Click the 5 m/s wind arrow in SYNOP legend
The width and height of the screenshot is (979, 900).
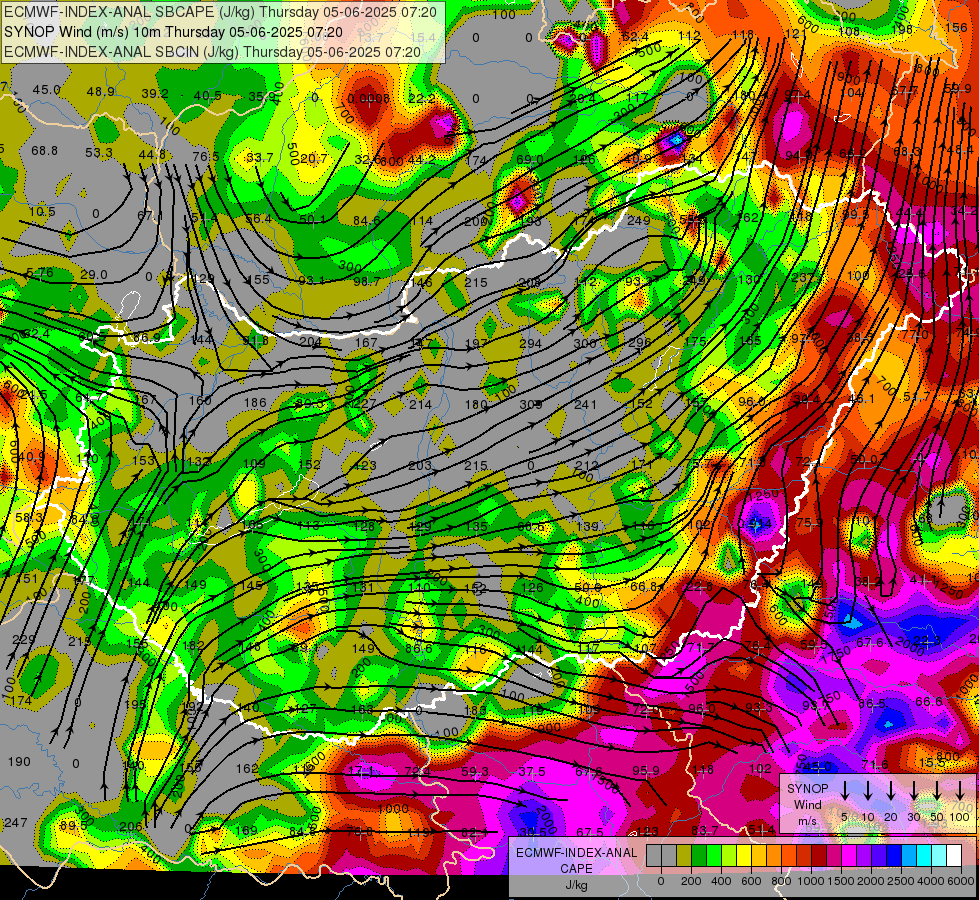point(844,790)
